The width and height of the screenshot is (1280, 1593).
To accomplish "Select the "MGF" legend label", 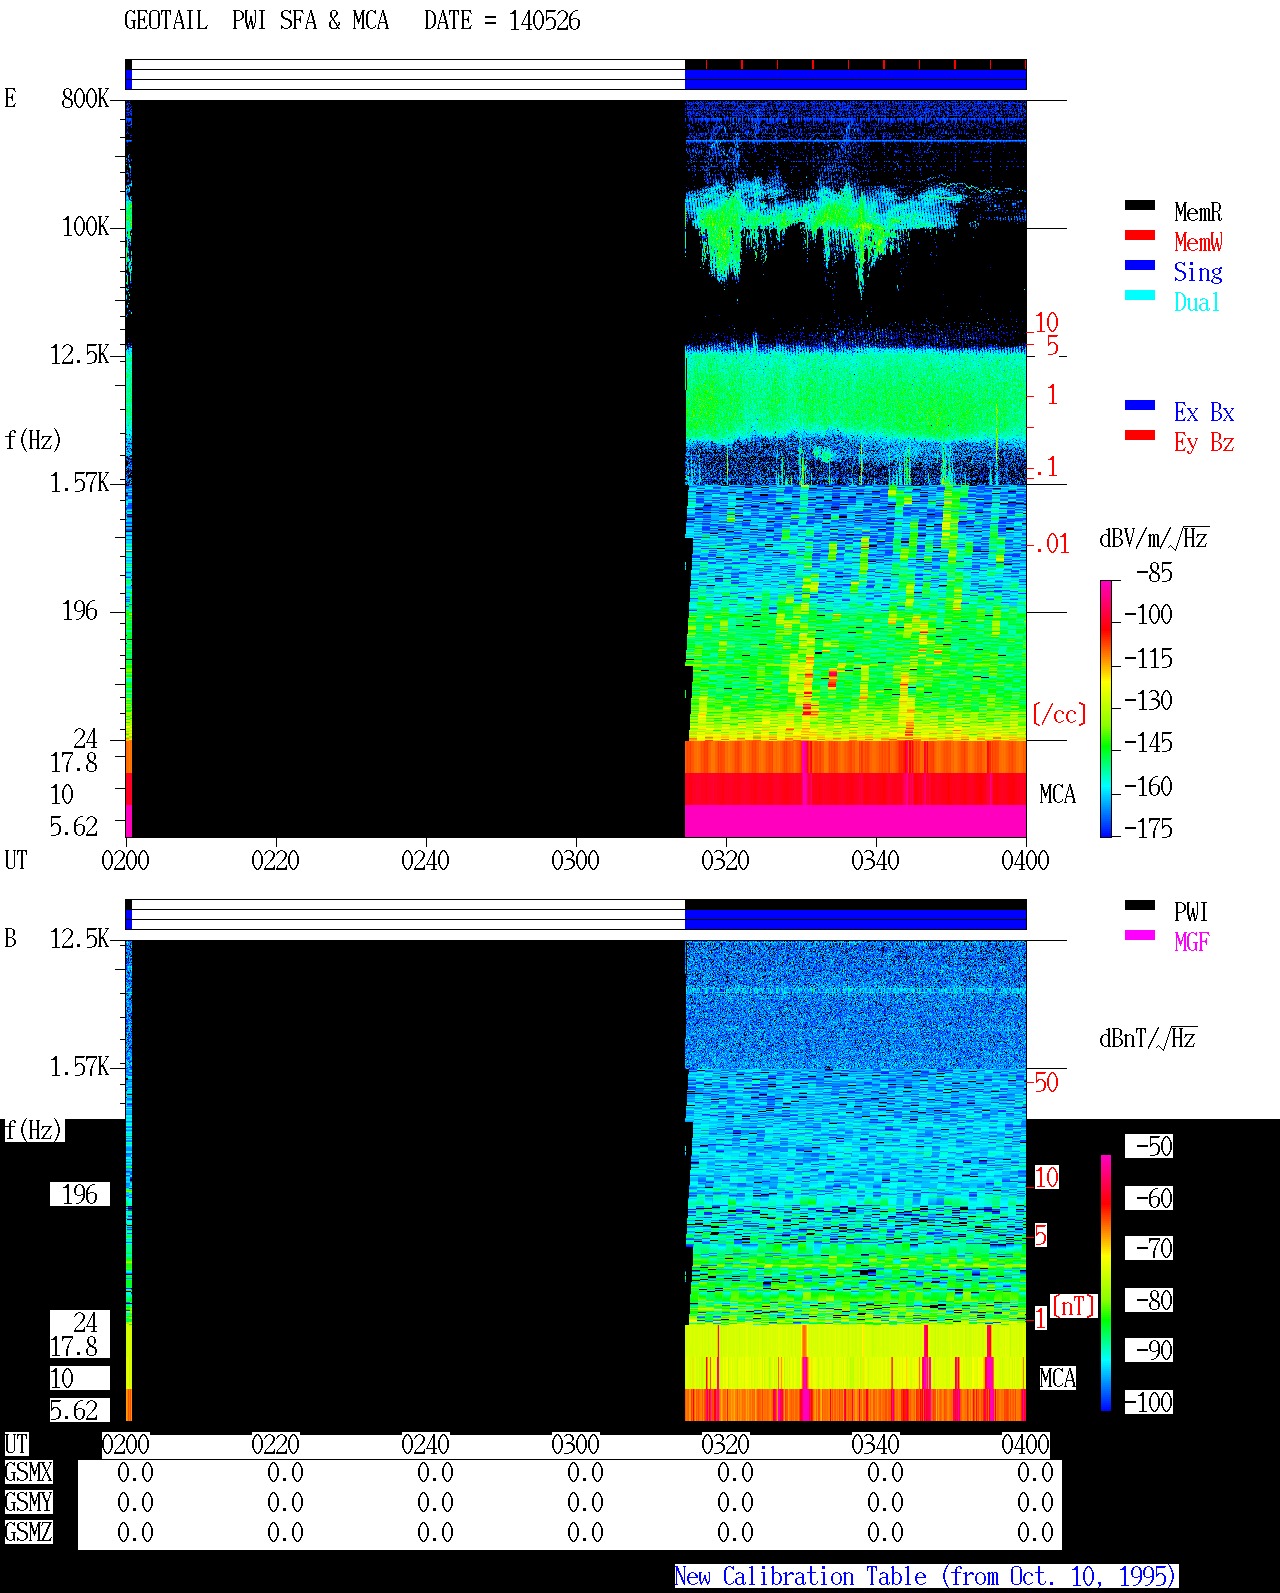I will coord(1192,942).
